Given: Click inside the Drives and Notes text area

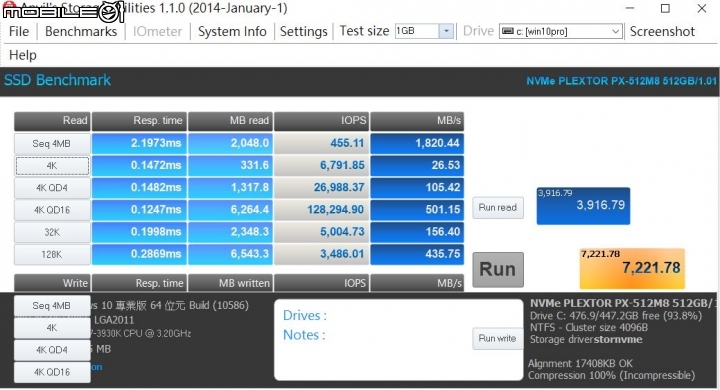Looking at the screenshot, I should coord(399,340).
